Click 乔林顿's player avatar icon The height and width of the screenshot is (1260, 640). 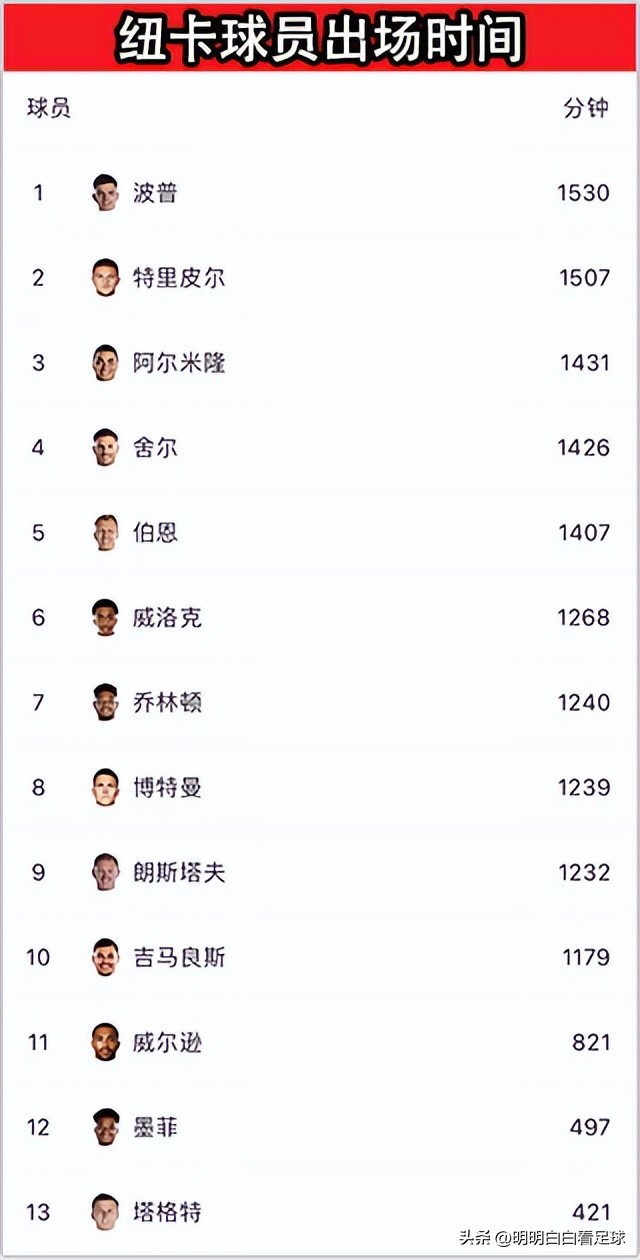pos(105,702)
